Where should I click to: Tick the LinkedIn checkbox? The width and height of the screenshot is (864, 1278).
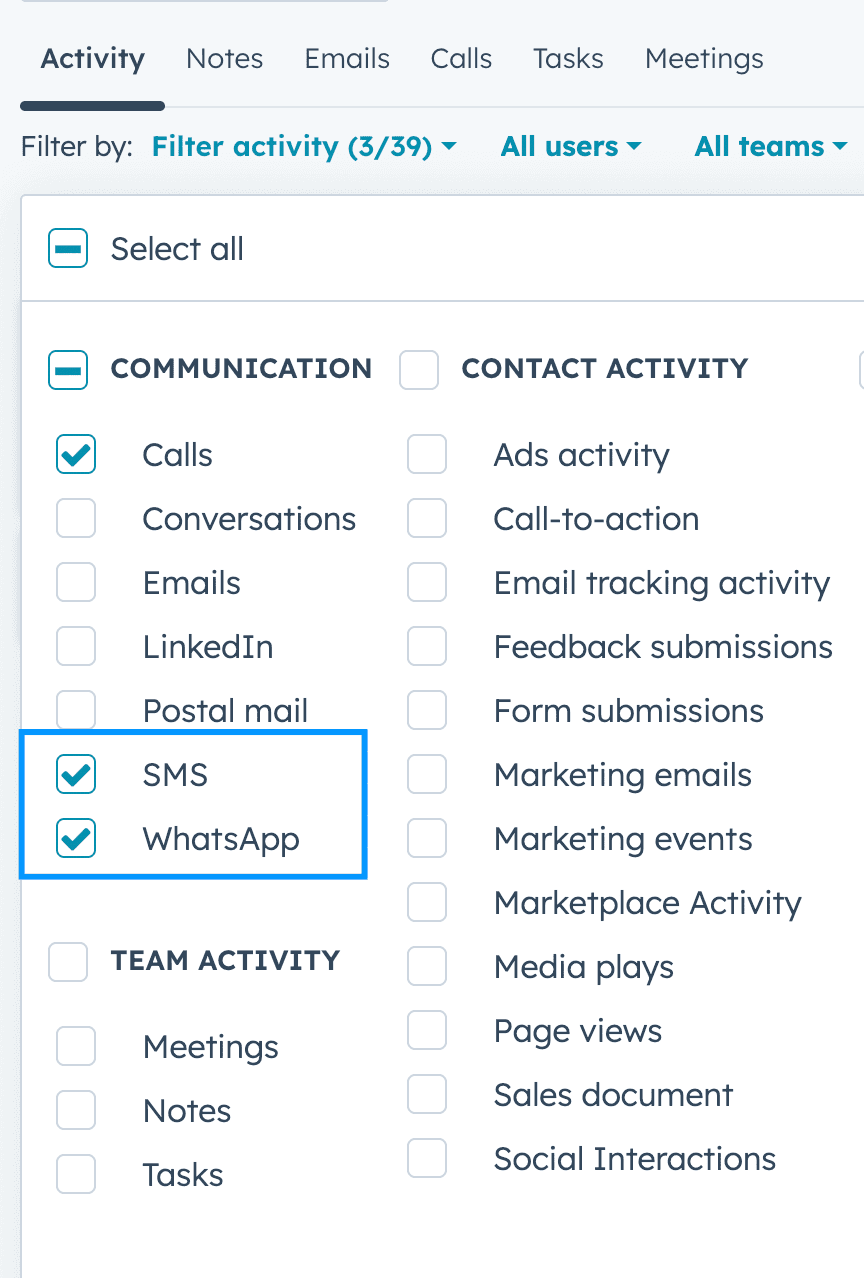[76, 647]
